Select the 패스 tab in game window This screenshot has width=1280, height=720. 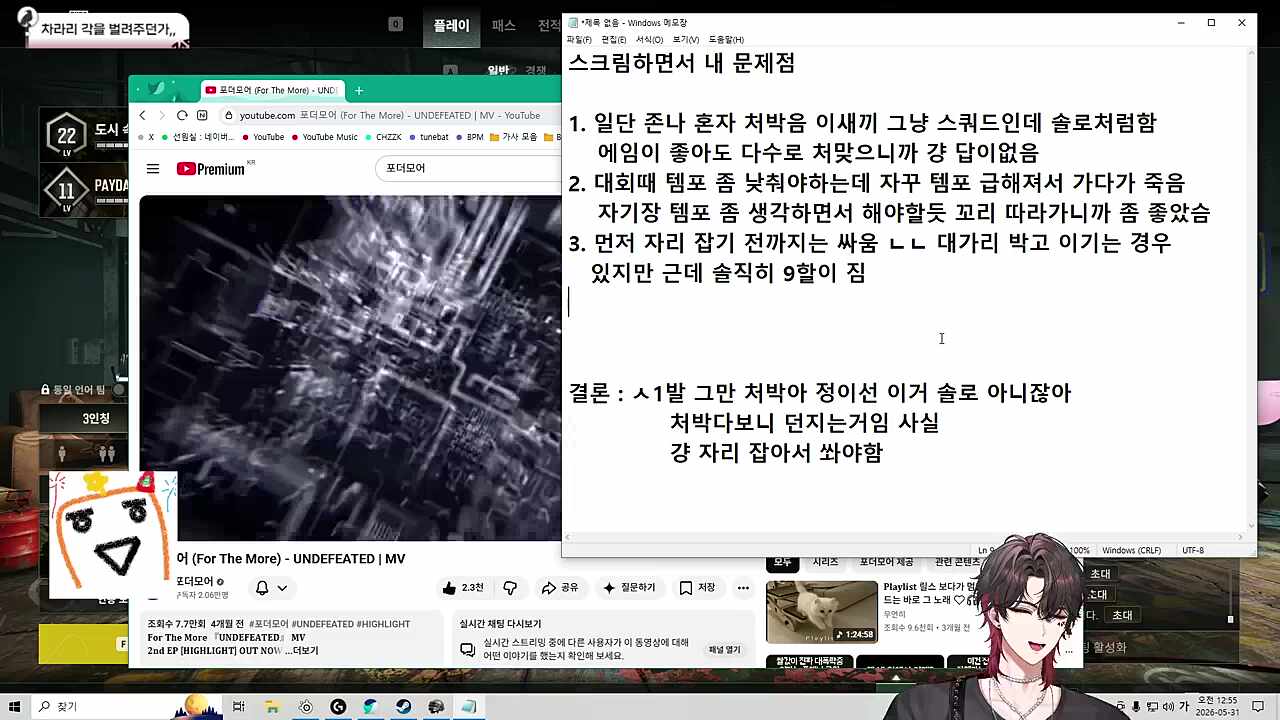[503, 26]
